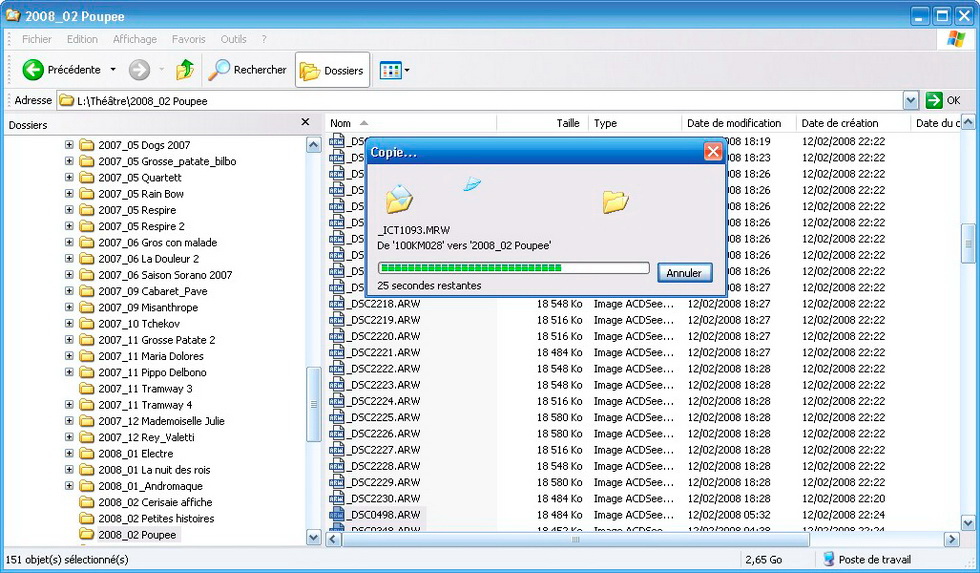Viewport: 980px width, 573px height.
Task: Open the Fichier menu
Action: coord(37,39)
